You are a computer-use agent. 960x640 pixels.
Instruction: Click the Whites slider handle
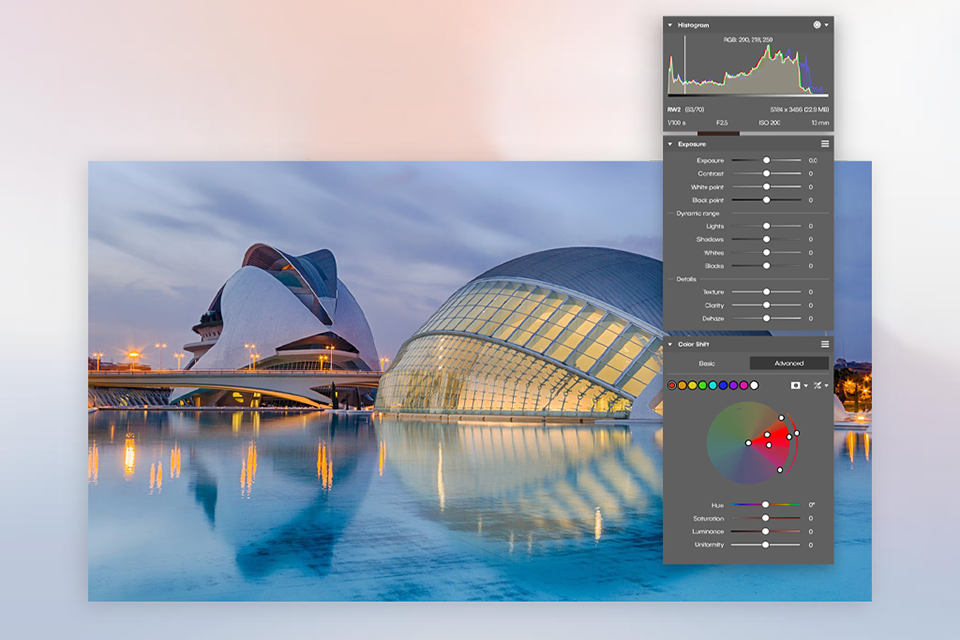click(x=767, y=252)
